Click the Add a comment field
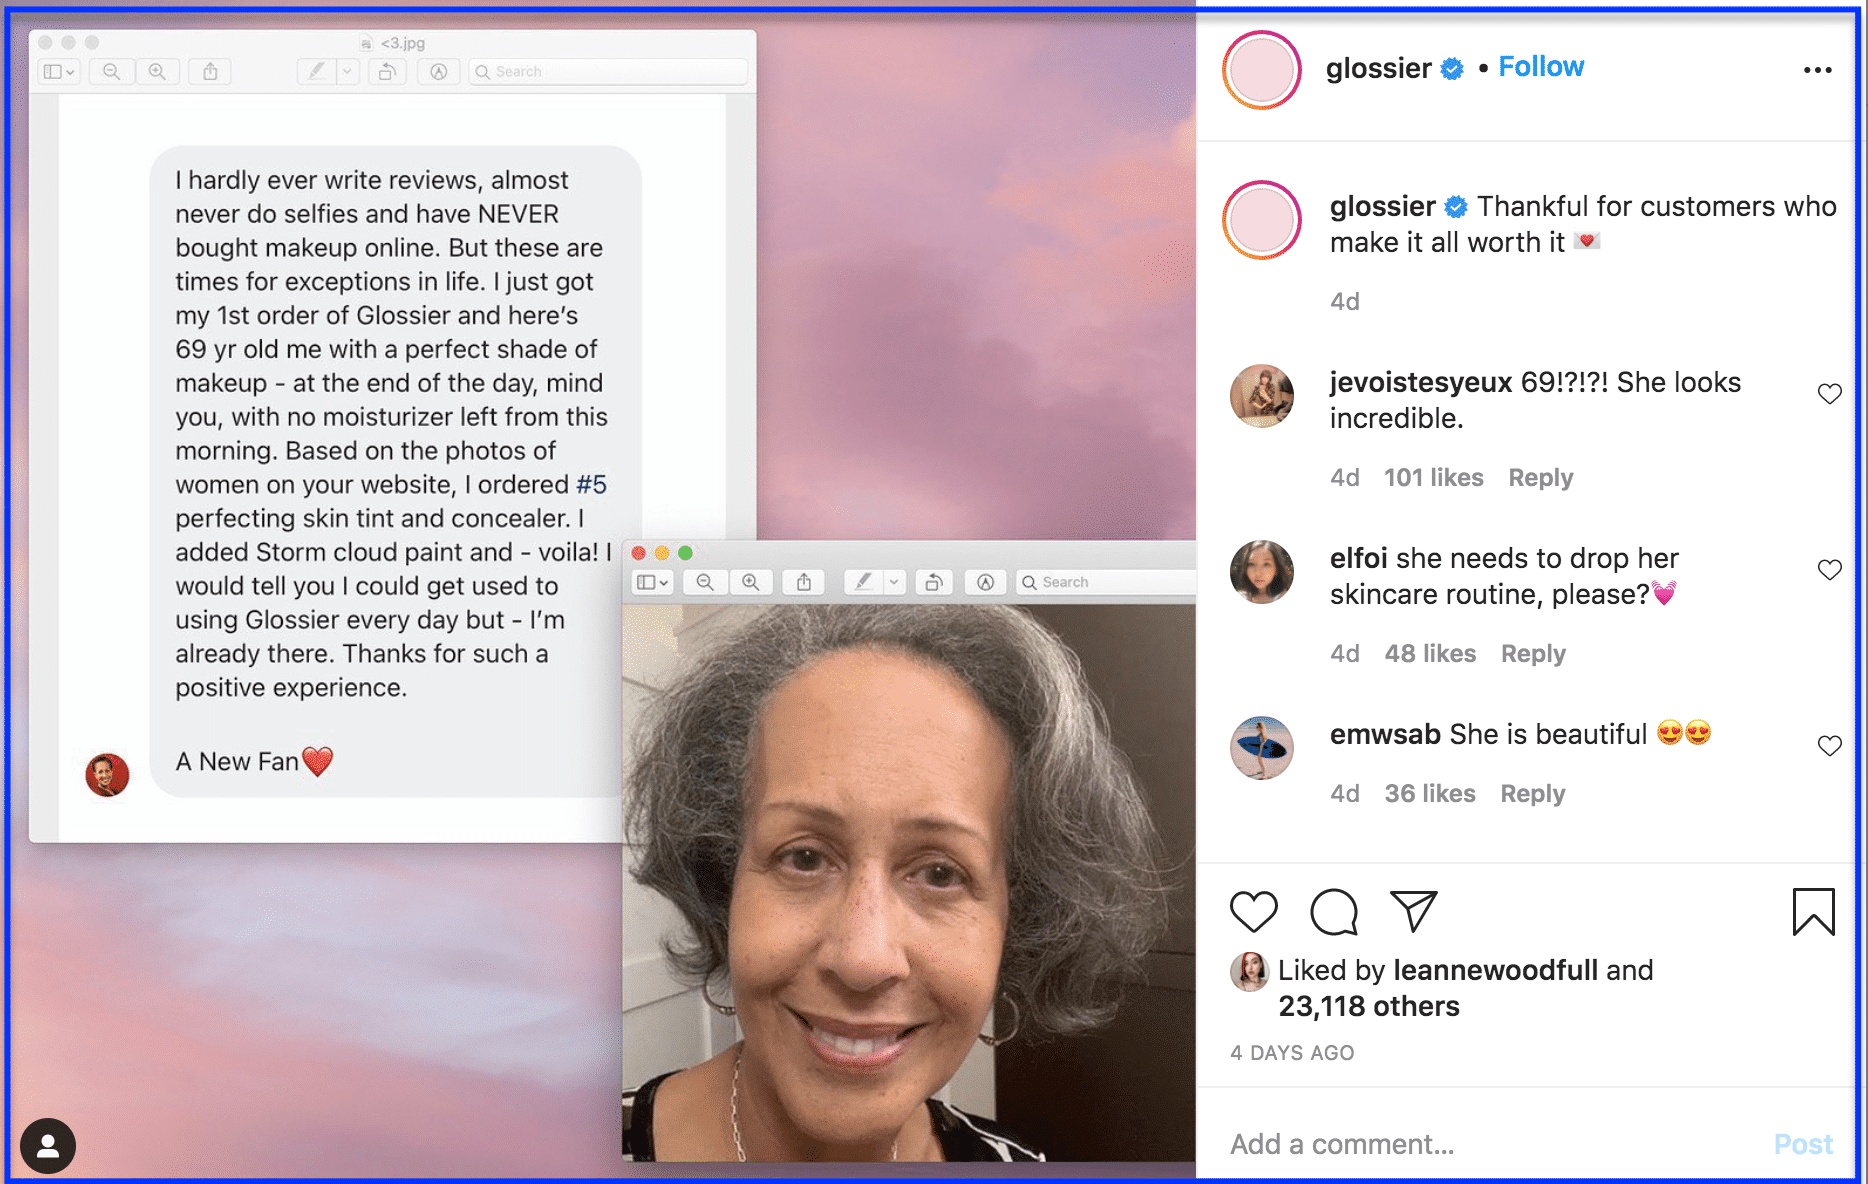Image resolution: width=1868 pixels, height=1184 pixels. (1490, 1144)
